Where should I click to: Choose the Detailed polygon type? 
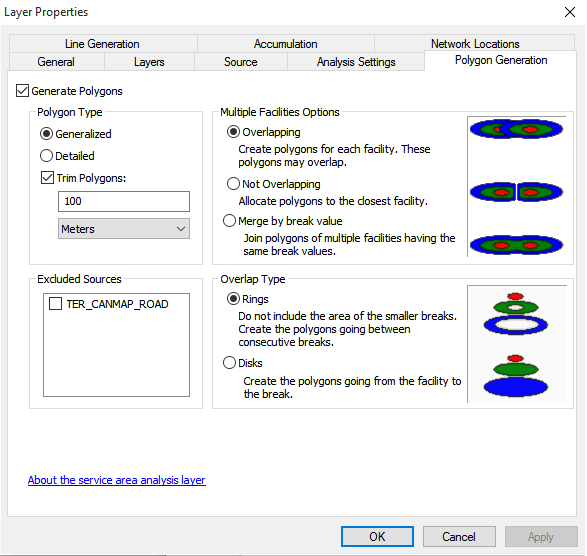46,156
